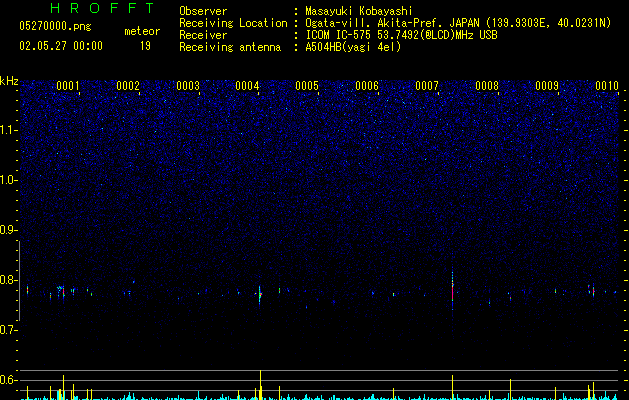Click the Observer label

point(203,11)
